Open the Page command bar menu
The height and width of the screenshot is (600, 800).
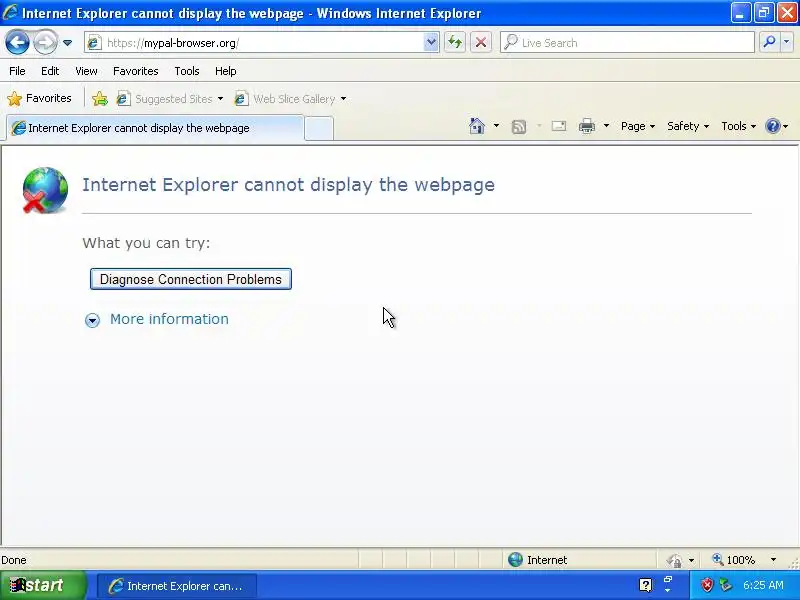(638, 126)
